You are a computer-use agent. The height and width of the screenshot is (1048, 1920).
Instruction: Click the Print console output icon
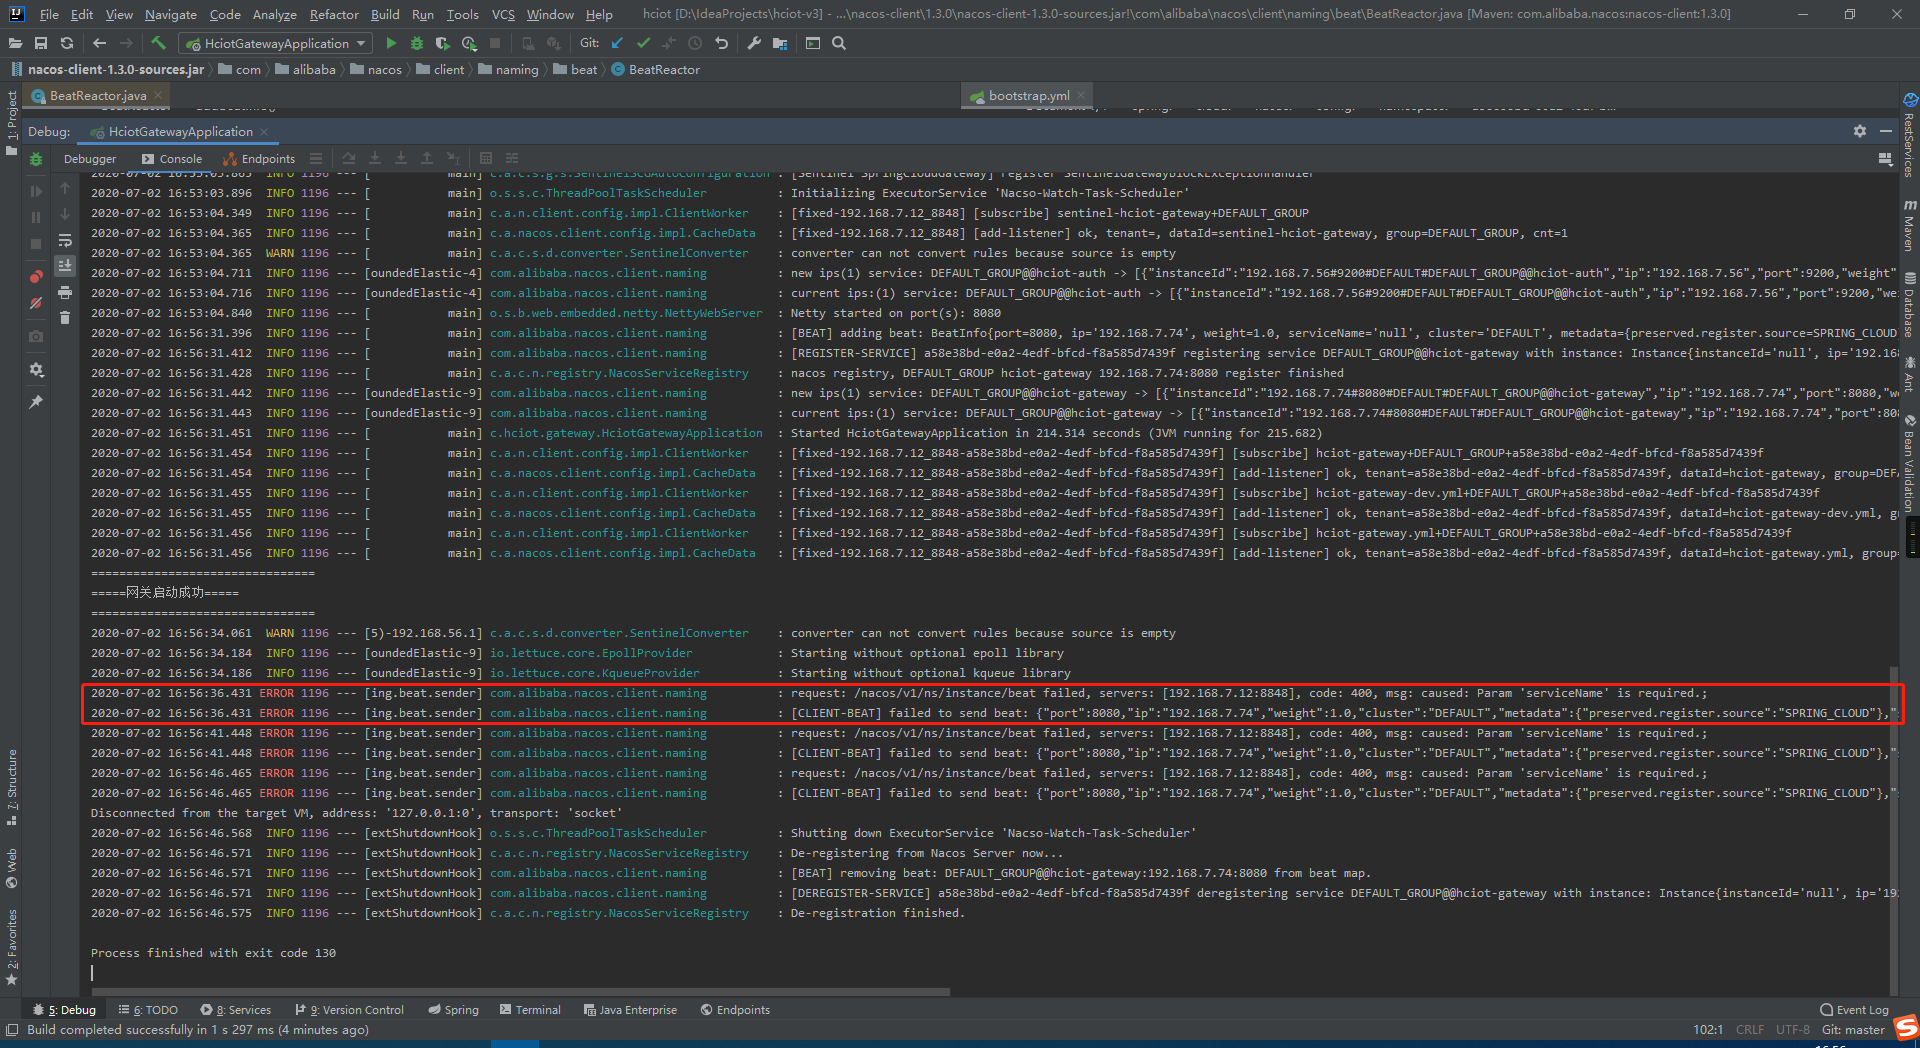[x=65, y=292]
